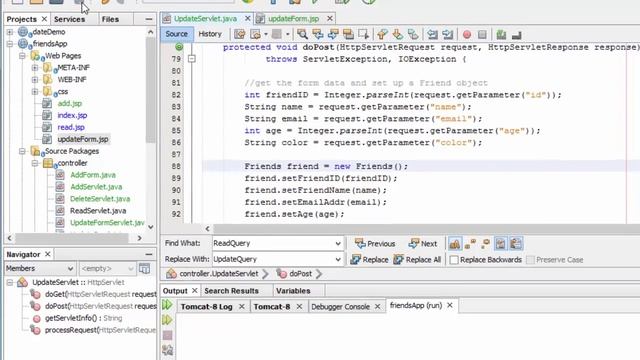This screenshot has width=640, height=360.
Task: Open the Replace With dropdown history
Action: pyautogui.click(x=338, y=260)
